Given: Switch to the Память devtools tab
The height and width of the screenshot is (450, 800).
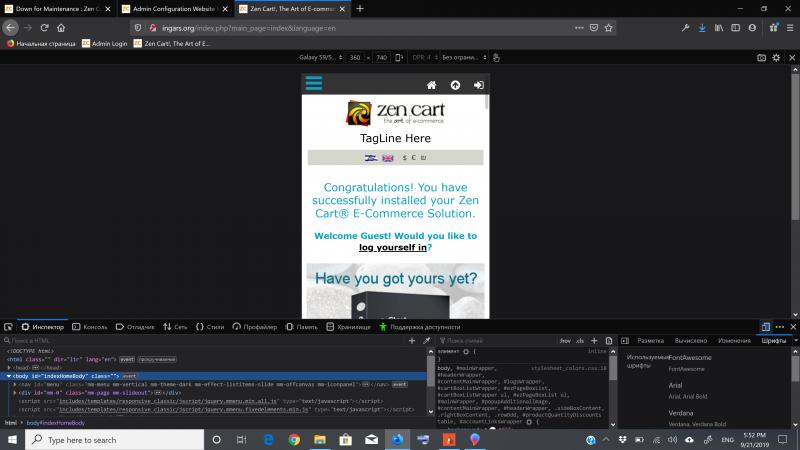Looking at the screenshot, I should pos(302,327).
